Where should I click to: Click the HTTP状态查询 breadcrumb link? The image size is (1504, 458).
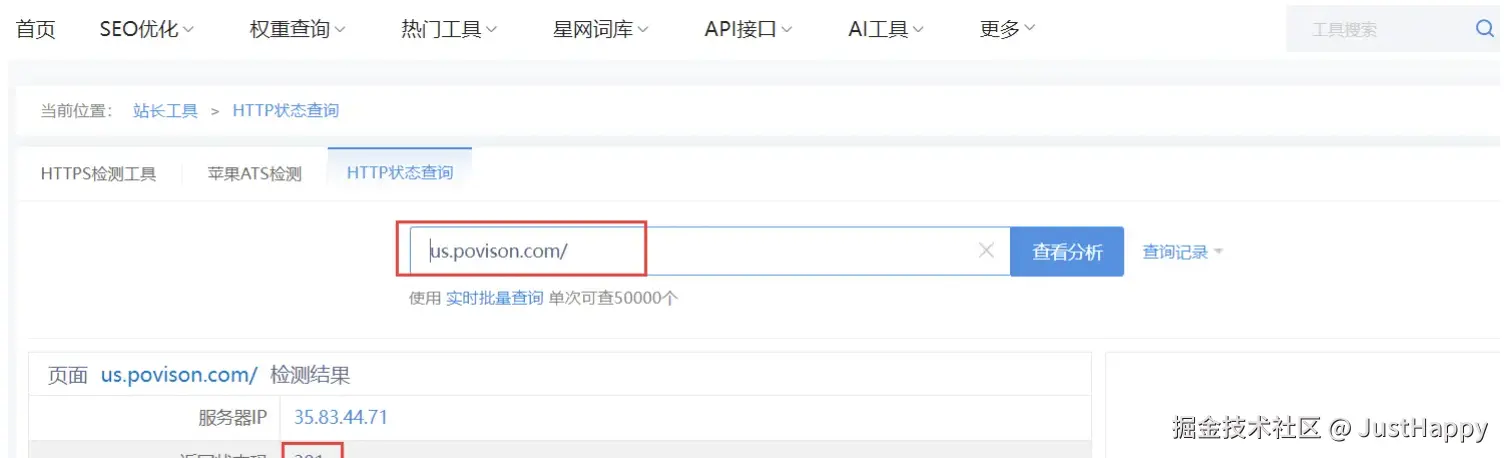click(286, 111)
